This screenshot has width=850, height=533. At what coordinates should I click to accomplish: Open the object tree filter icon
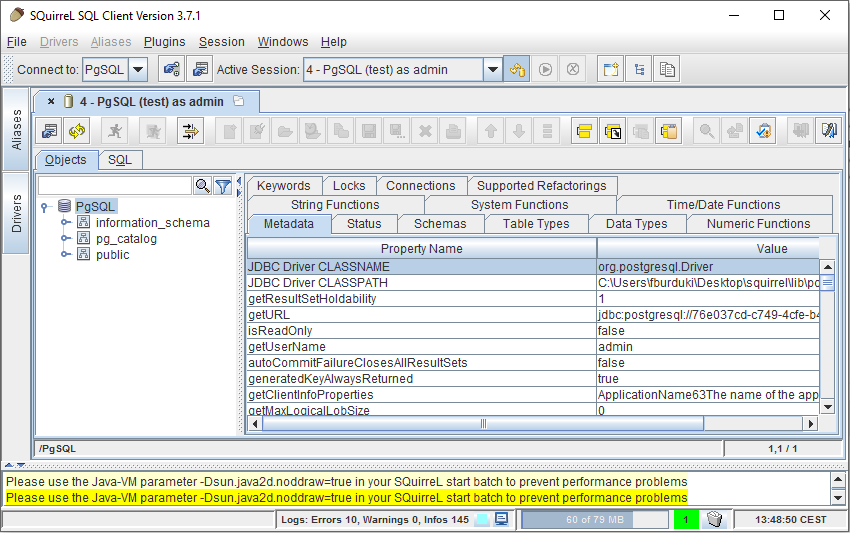click(x=223, y=186)
